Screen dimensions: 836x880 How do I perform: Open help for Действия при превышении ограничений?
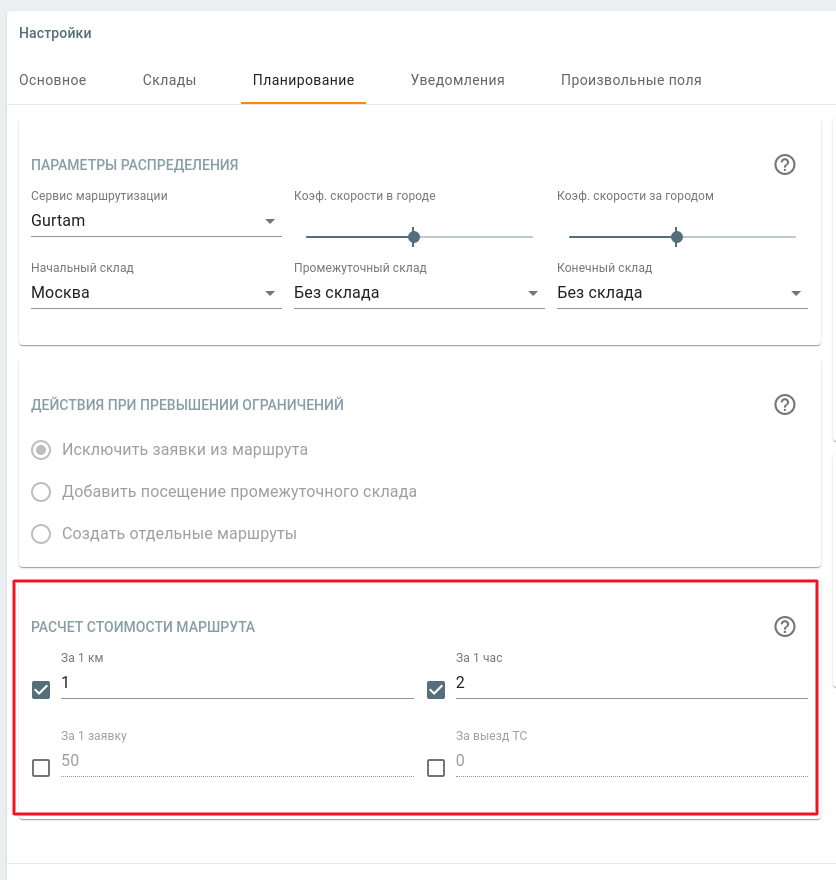[x=785, y=405]
